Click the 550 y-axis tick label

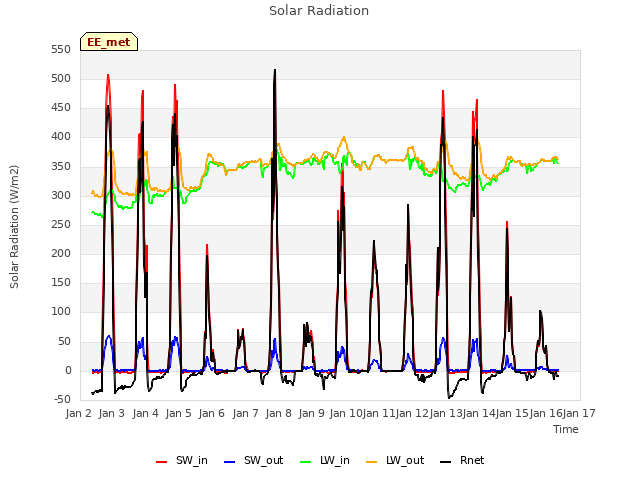pos(61,49)
